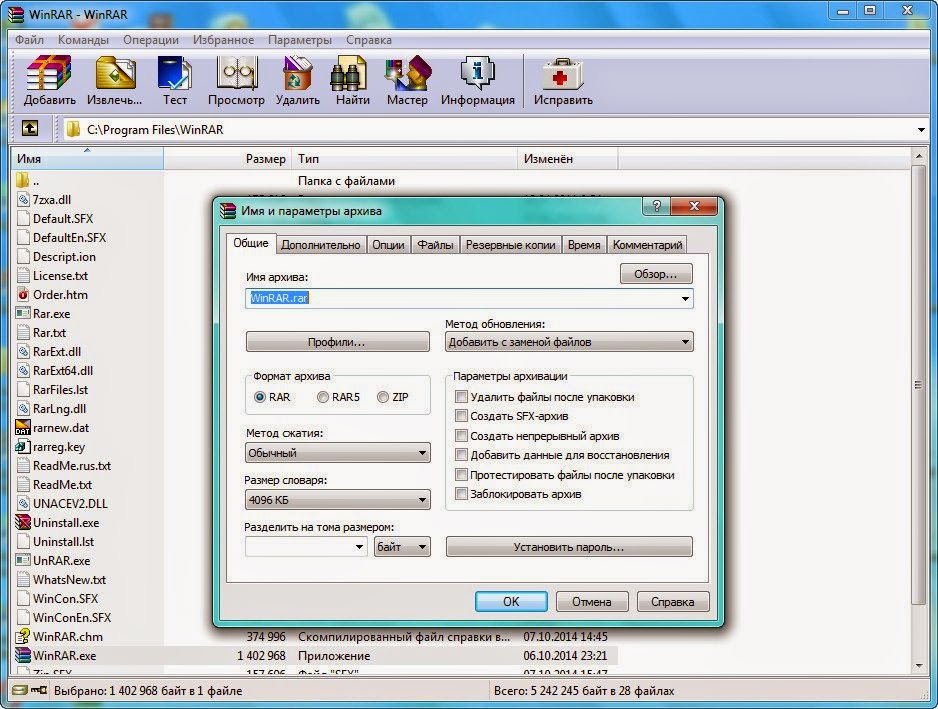The image size is (938, 709).
Task: Click the 7zxa.dll file icon
Action: (23, 199)
